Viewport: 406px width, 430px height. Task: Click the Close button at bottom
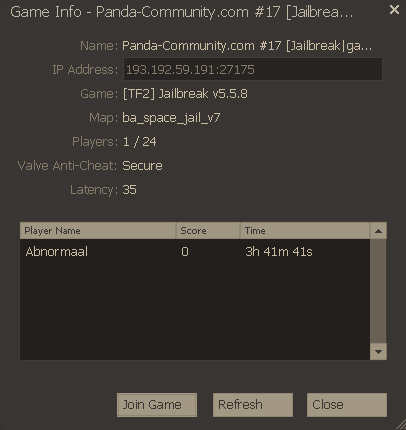pos(347,405)
